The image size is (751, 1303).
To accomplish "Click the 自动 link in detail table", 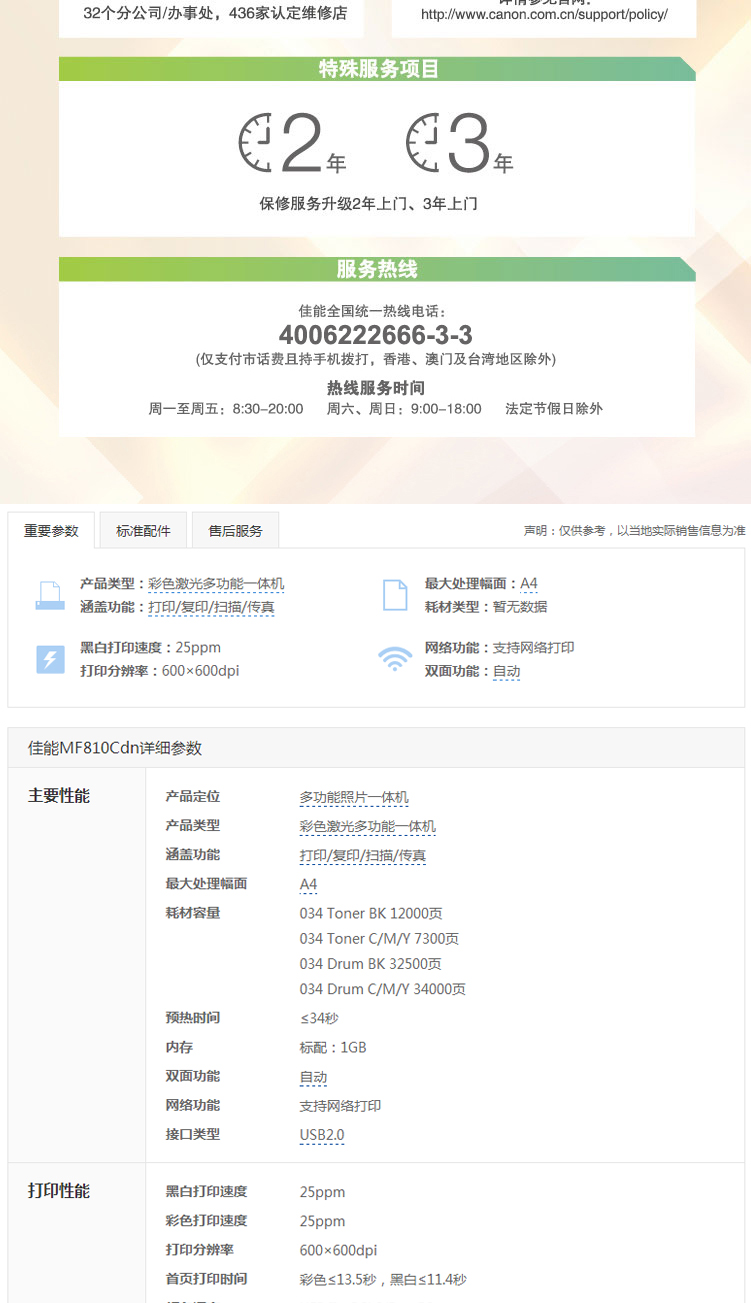I will (313, 1077).
